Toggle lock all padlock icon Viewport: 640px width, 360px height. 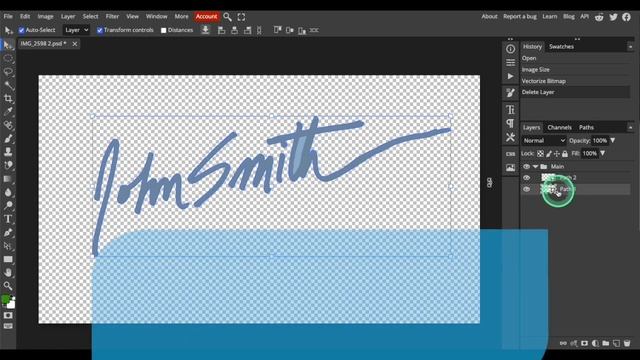pos(565,154)
